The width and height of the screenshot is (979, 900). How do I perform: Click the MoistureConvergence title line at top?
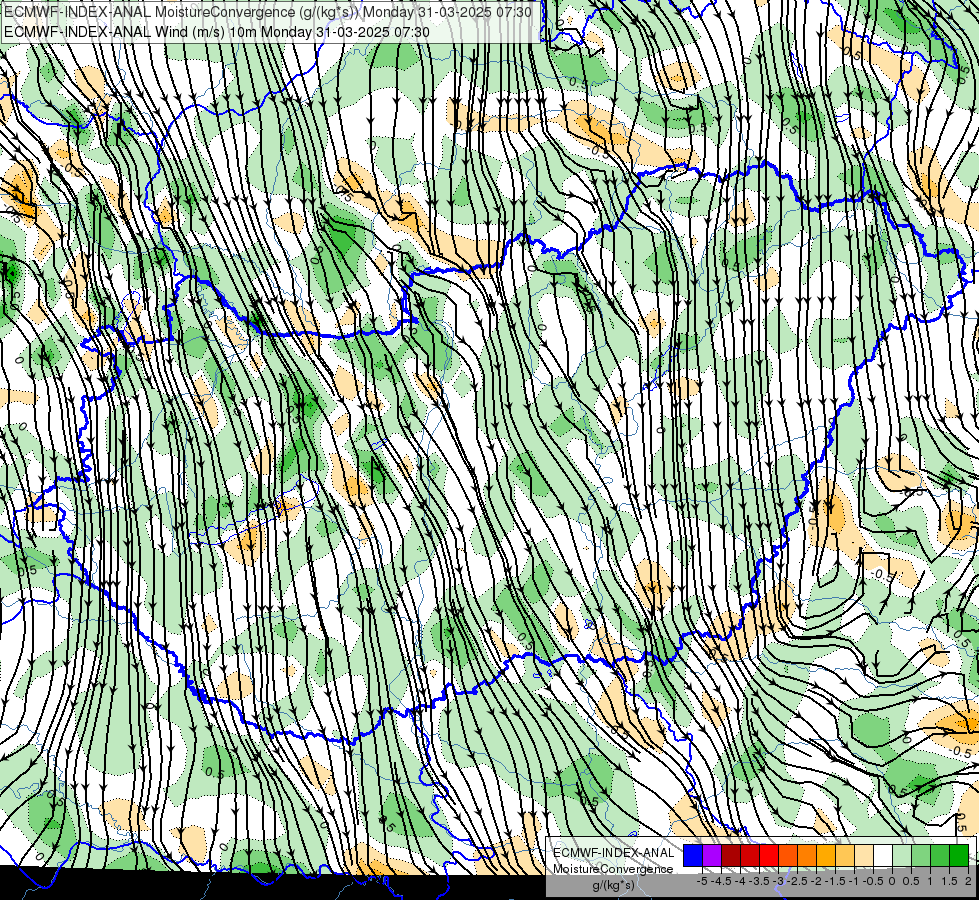(x=268, y=12)
